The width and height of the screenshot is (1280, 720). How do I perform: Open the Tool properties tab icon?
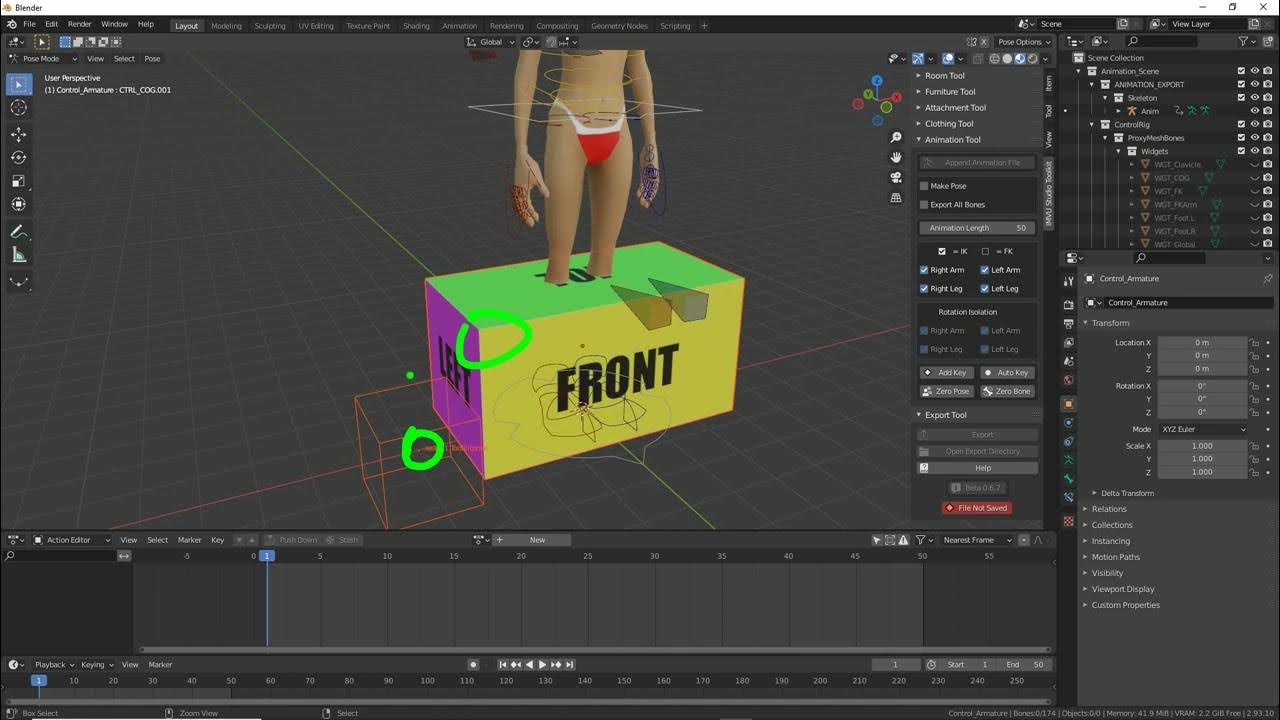[x=1069, y=282]
